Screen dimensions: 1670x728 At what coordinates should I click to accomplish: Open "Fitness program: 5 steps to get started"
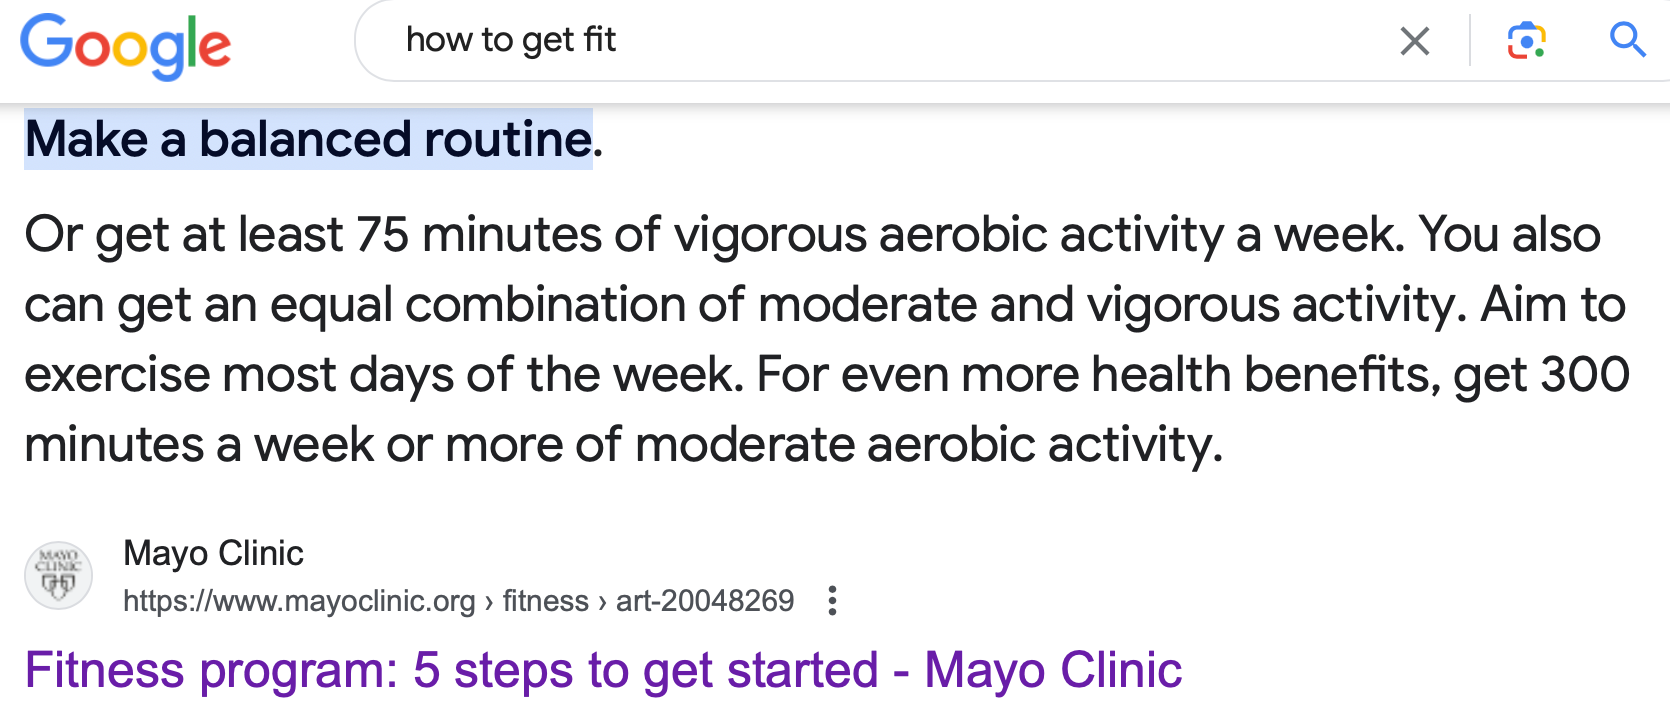(x=600, y=670)
